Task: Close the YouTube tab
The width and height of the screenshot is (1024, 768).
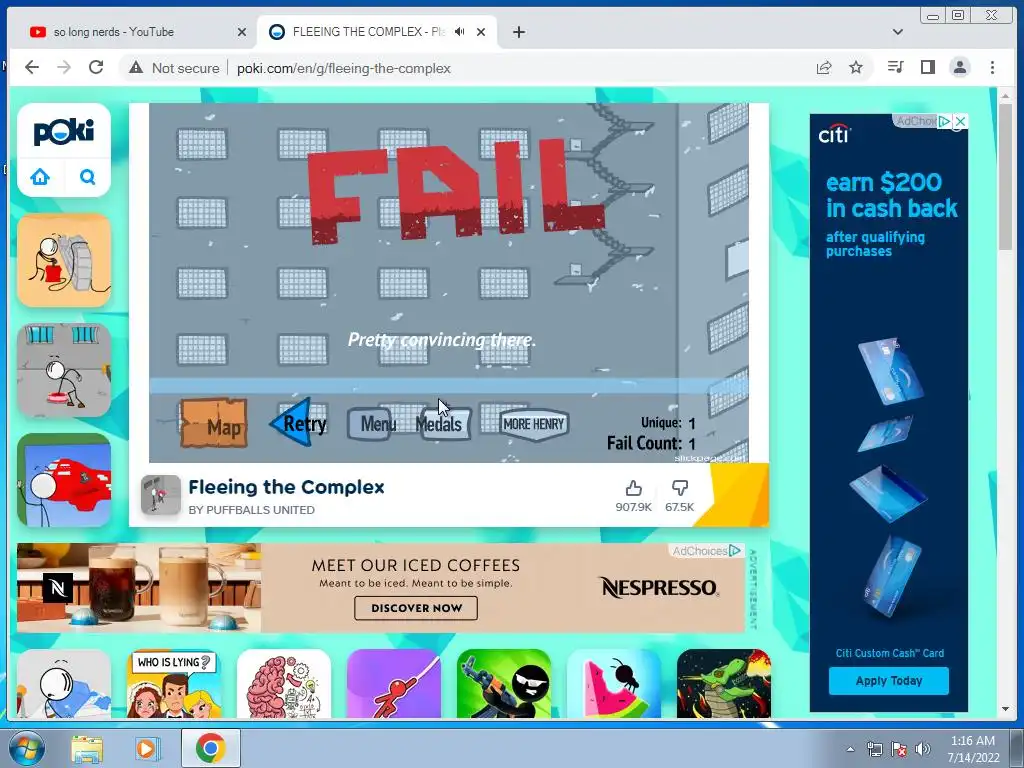Action: [x=242, y=32]
